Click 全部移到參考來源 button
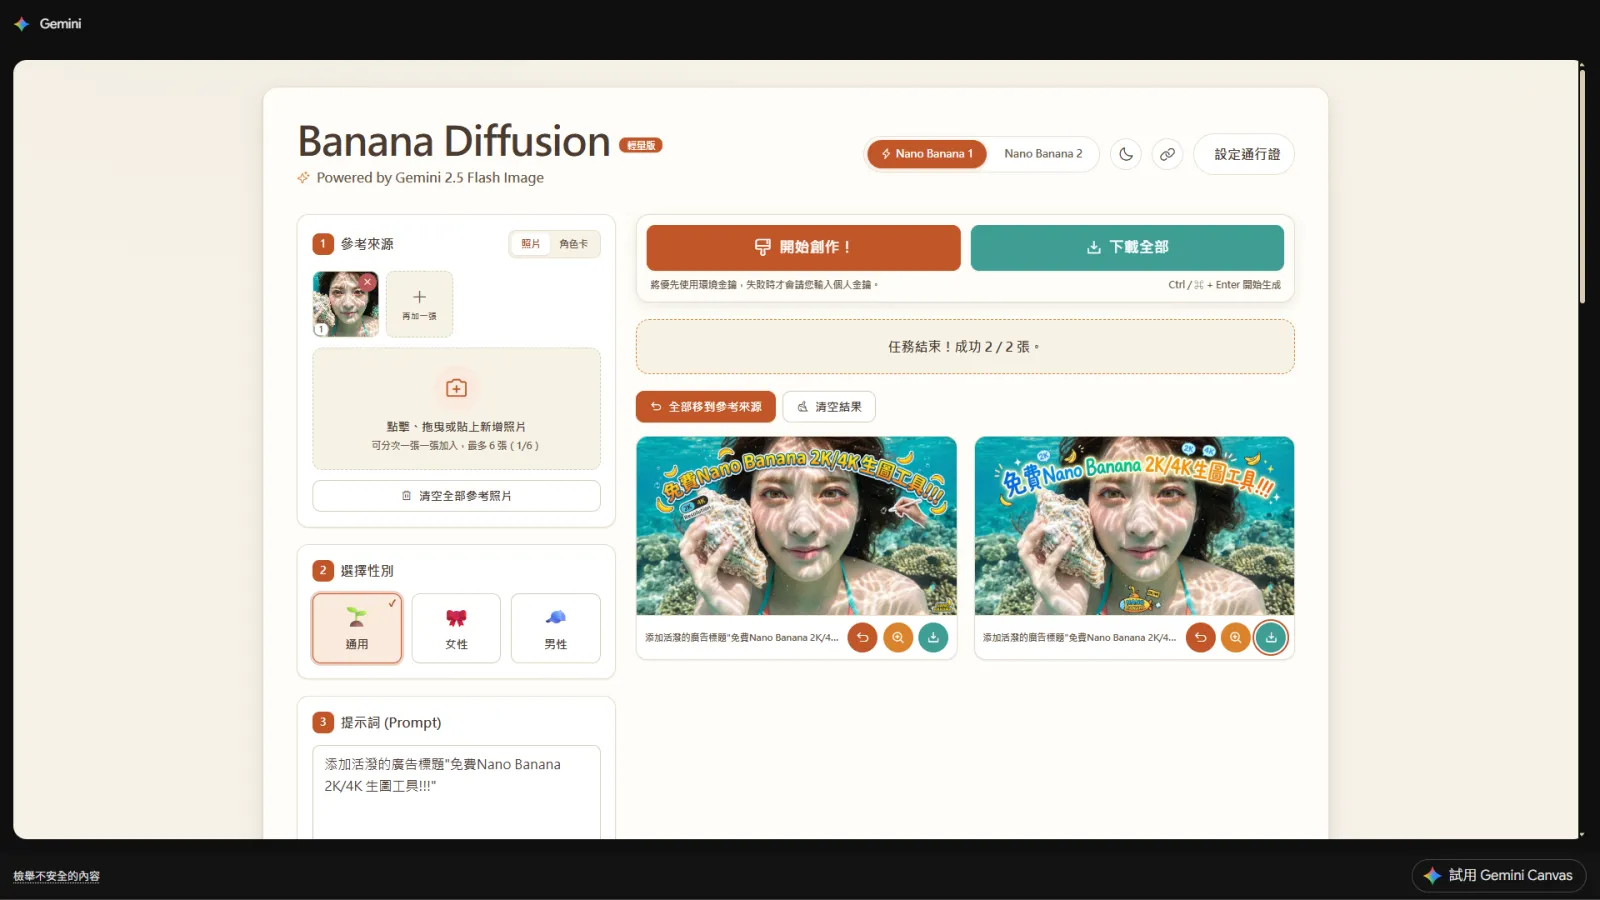1600x900 pixels. coord(706,407)
